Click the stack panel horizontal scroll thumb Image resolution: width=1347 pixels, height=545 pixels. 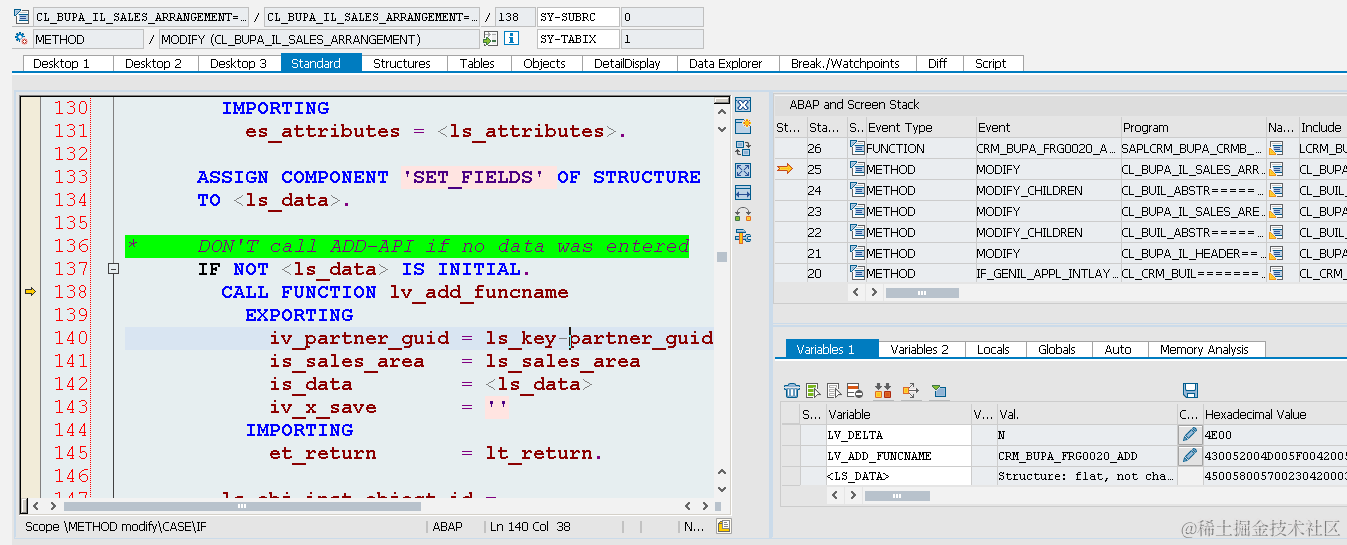click(x=922, y=293)
